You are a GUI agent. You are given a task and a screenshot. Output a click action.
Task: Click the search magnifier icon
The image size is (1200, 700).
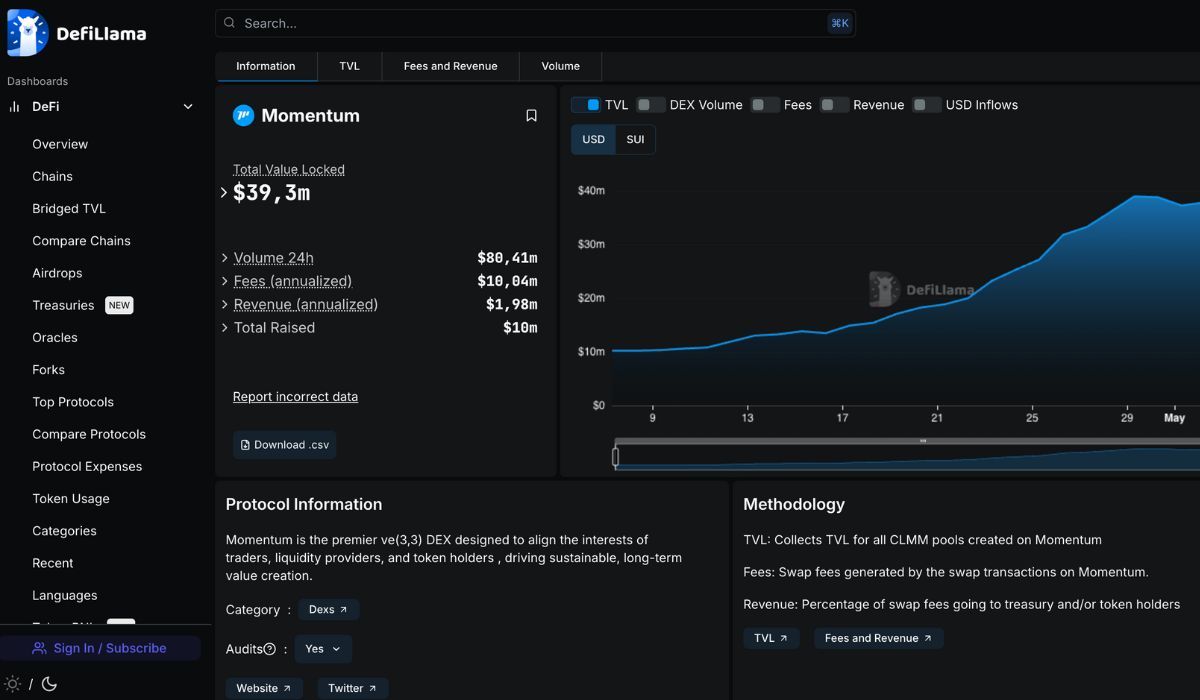click(230, 23)
